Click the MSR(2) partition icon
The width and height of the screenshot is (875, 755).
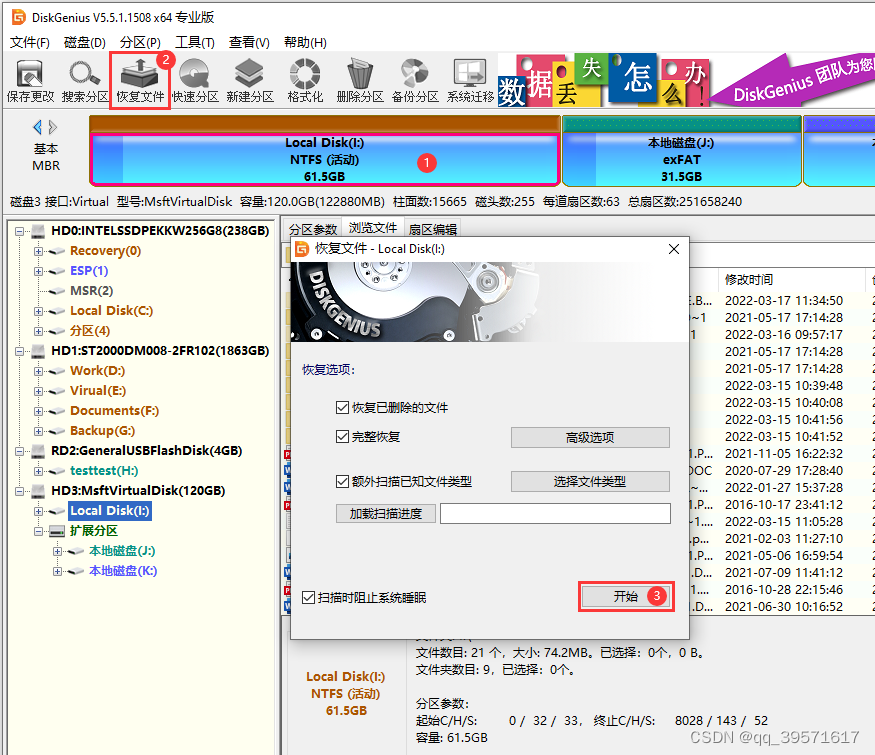click(x=57, y=291)
